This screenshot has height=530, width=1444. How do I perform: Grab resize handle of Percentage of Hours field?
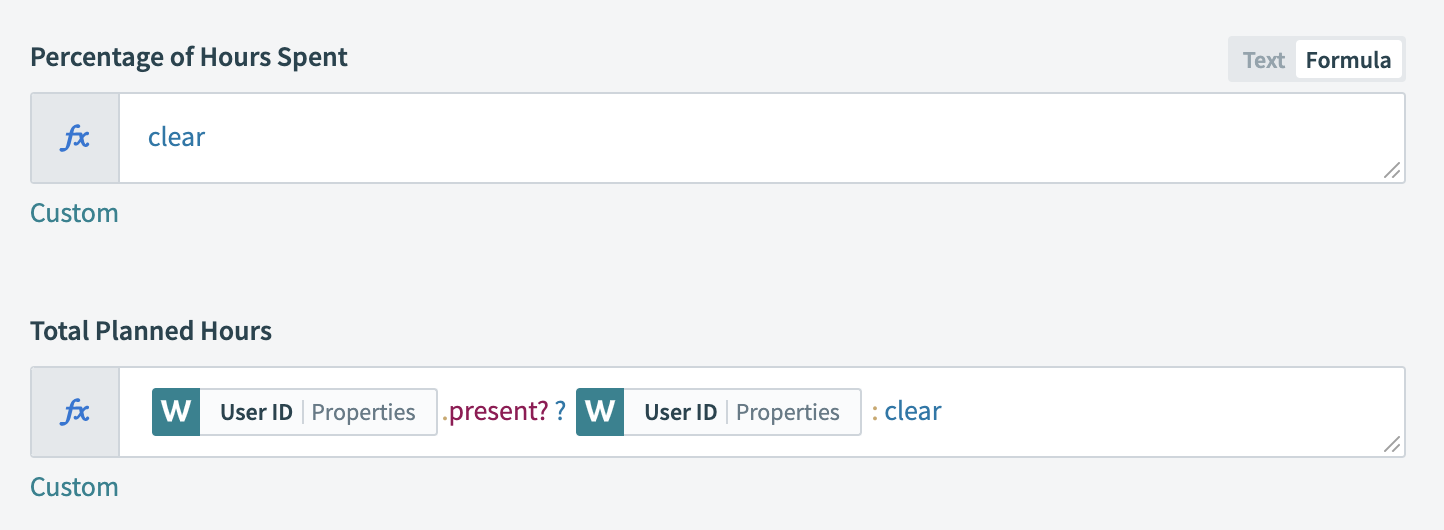(1391, 171)
